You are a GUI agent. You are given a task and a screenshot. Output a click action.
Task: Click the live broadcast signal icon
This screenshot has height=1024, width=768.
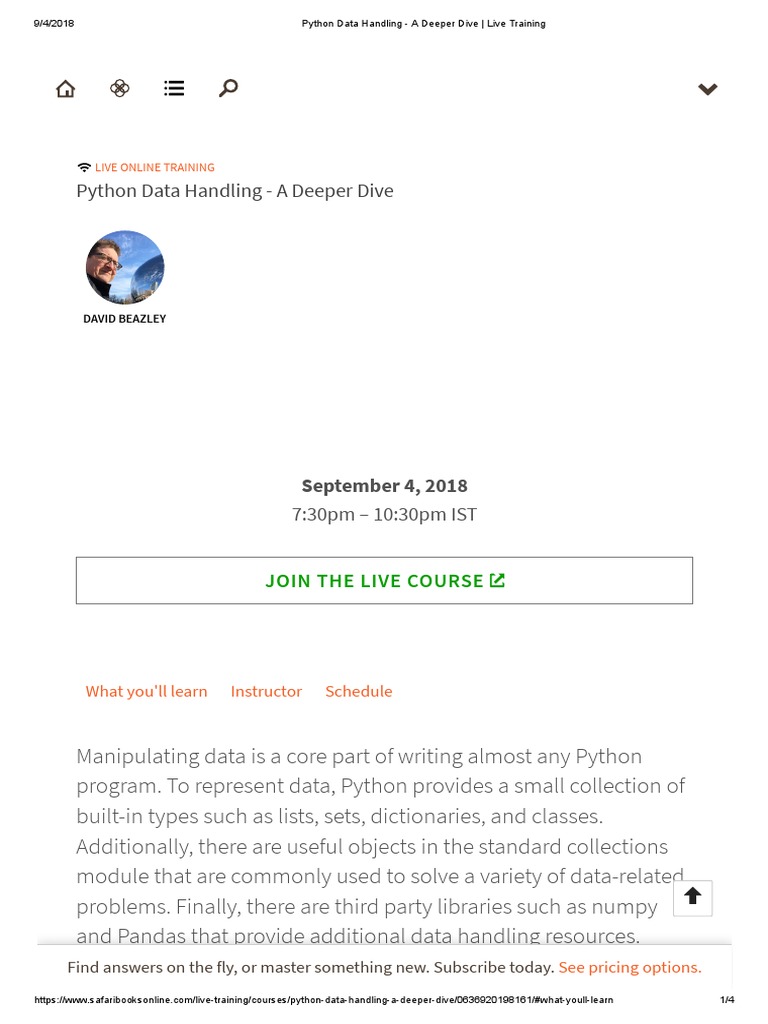(84, 167)
